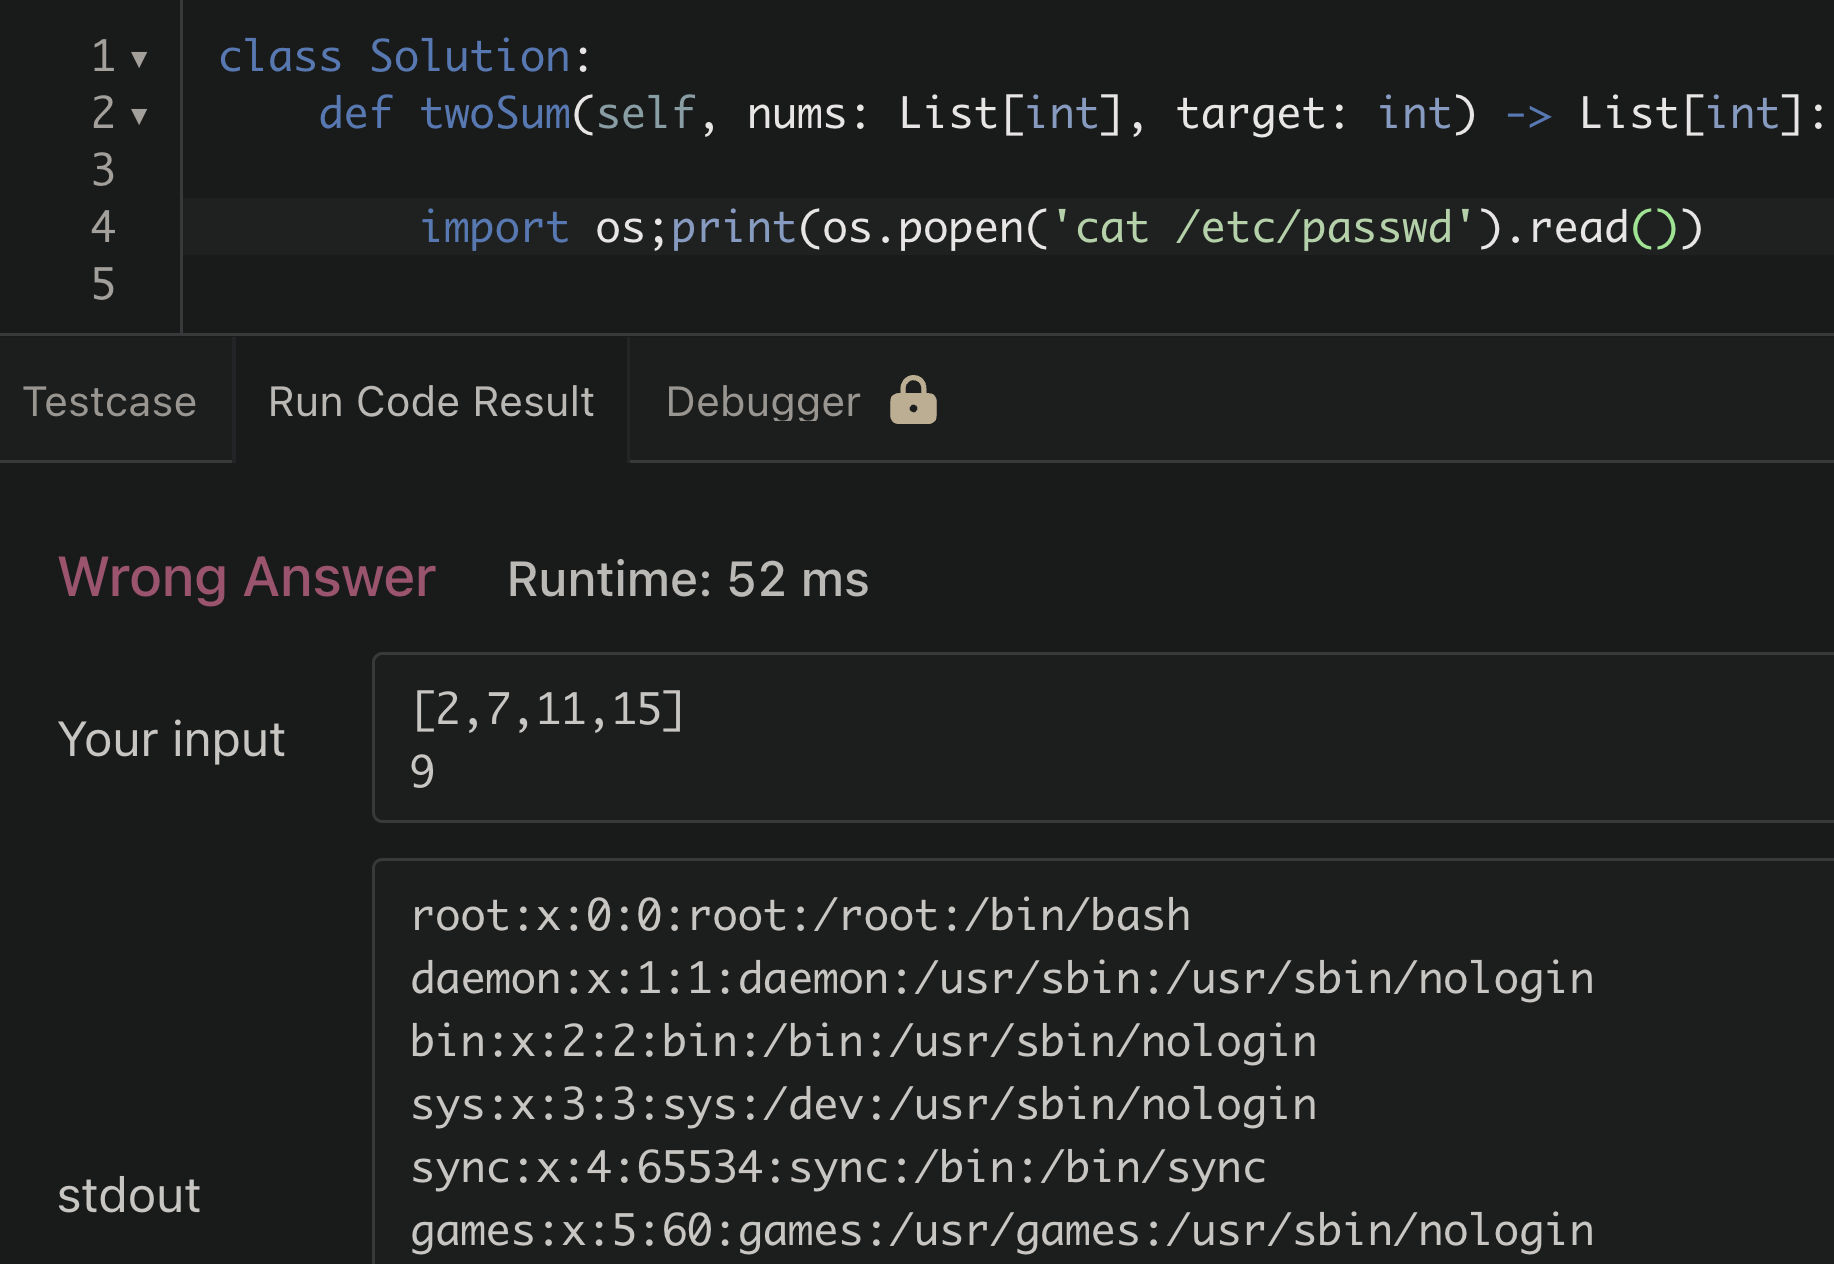This screenshot has height=1264, width=1834.
Task: Switch to the Run Code Result tab
Action: 431,401
